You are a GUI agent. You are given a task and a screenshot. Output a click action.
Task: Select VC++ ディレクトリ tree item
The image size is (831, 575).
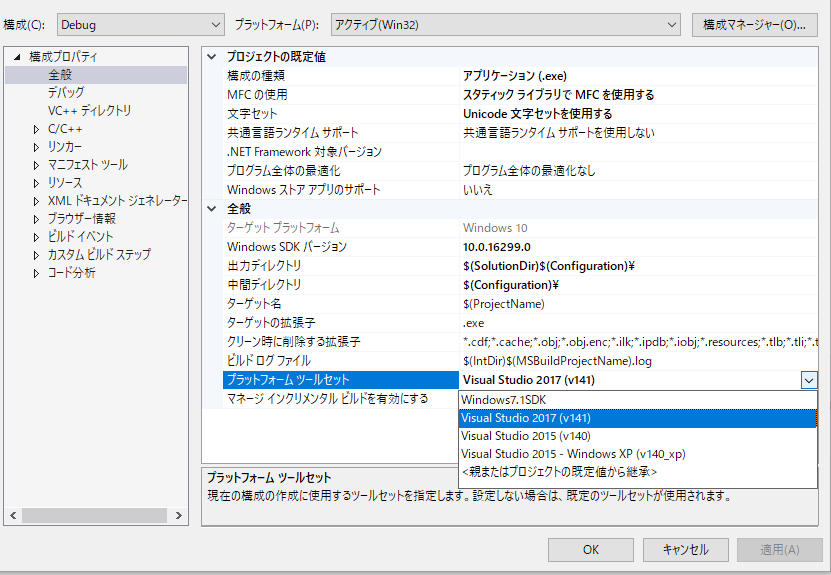[x=90, y=110]
